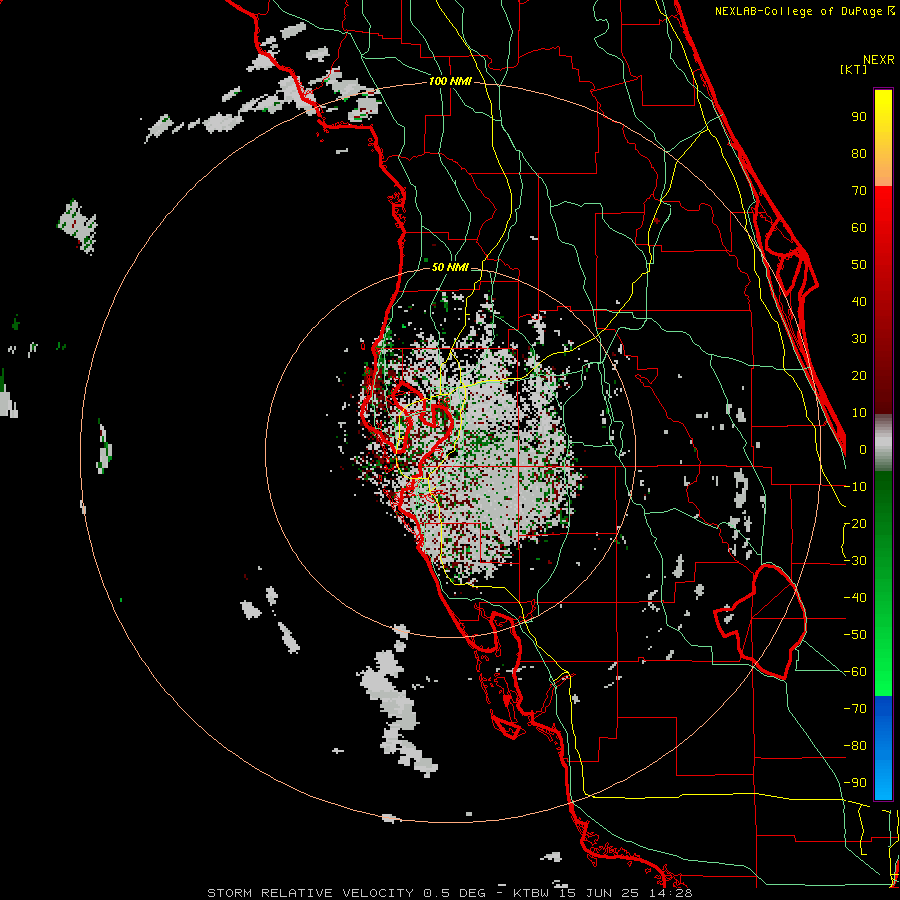Image resolution: width=900 pixels, height=900 pixels.
Task: Click the 80 value on the velocity scale
Action: tap(859, 154)
